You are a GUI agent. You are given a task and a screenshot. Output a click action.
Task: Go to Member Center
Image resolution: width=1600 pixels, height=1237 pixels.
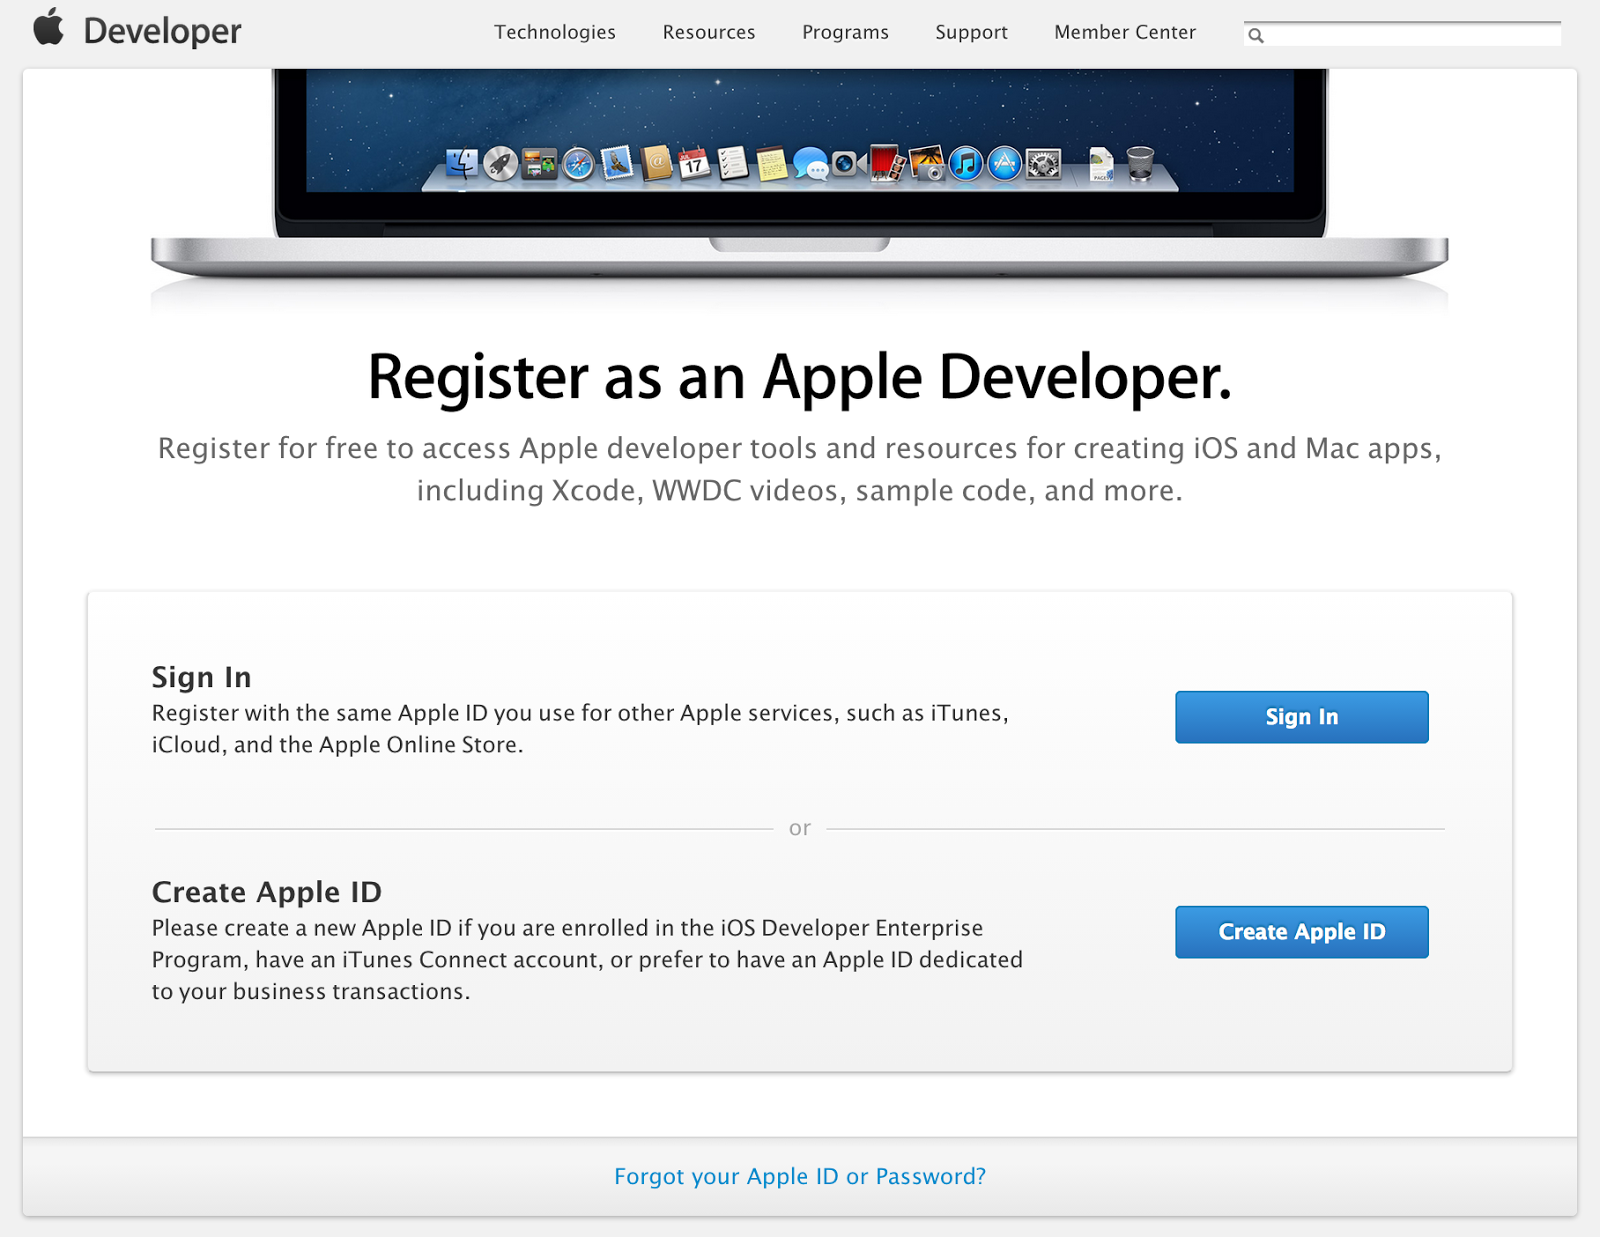tap(1125, 32)
